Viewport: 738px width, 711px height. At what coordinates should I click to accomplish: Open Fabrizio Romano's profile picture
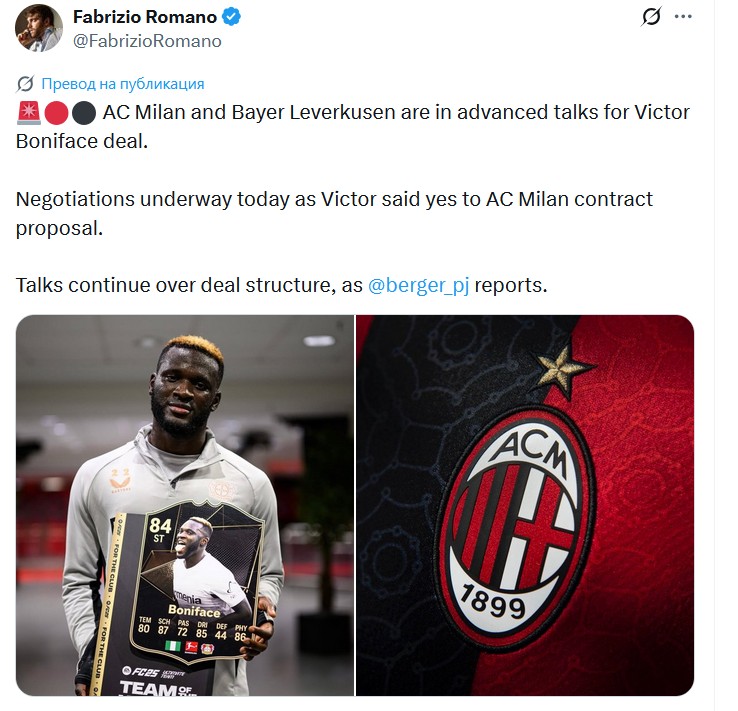click(39, 28)
